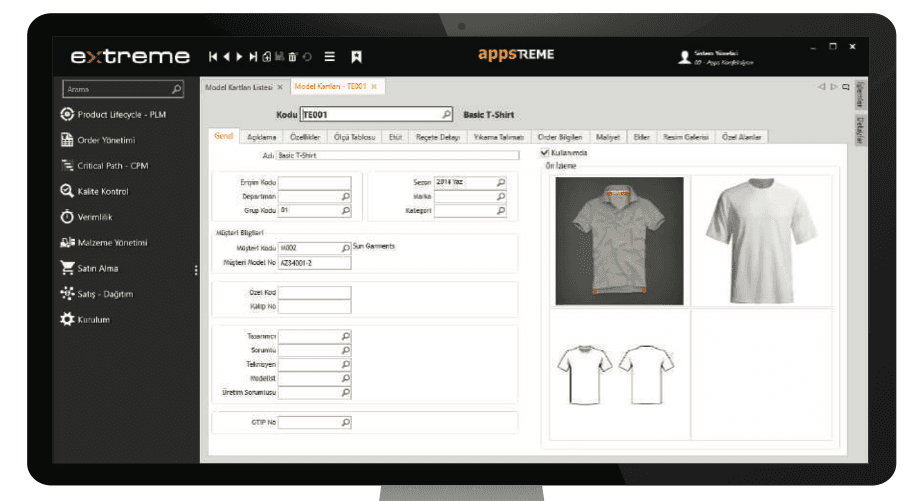Go to first record using toolbar arrow
The height and width of the screenshot is (501, 910).
click(x=213, y=56)
